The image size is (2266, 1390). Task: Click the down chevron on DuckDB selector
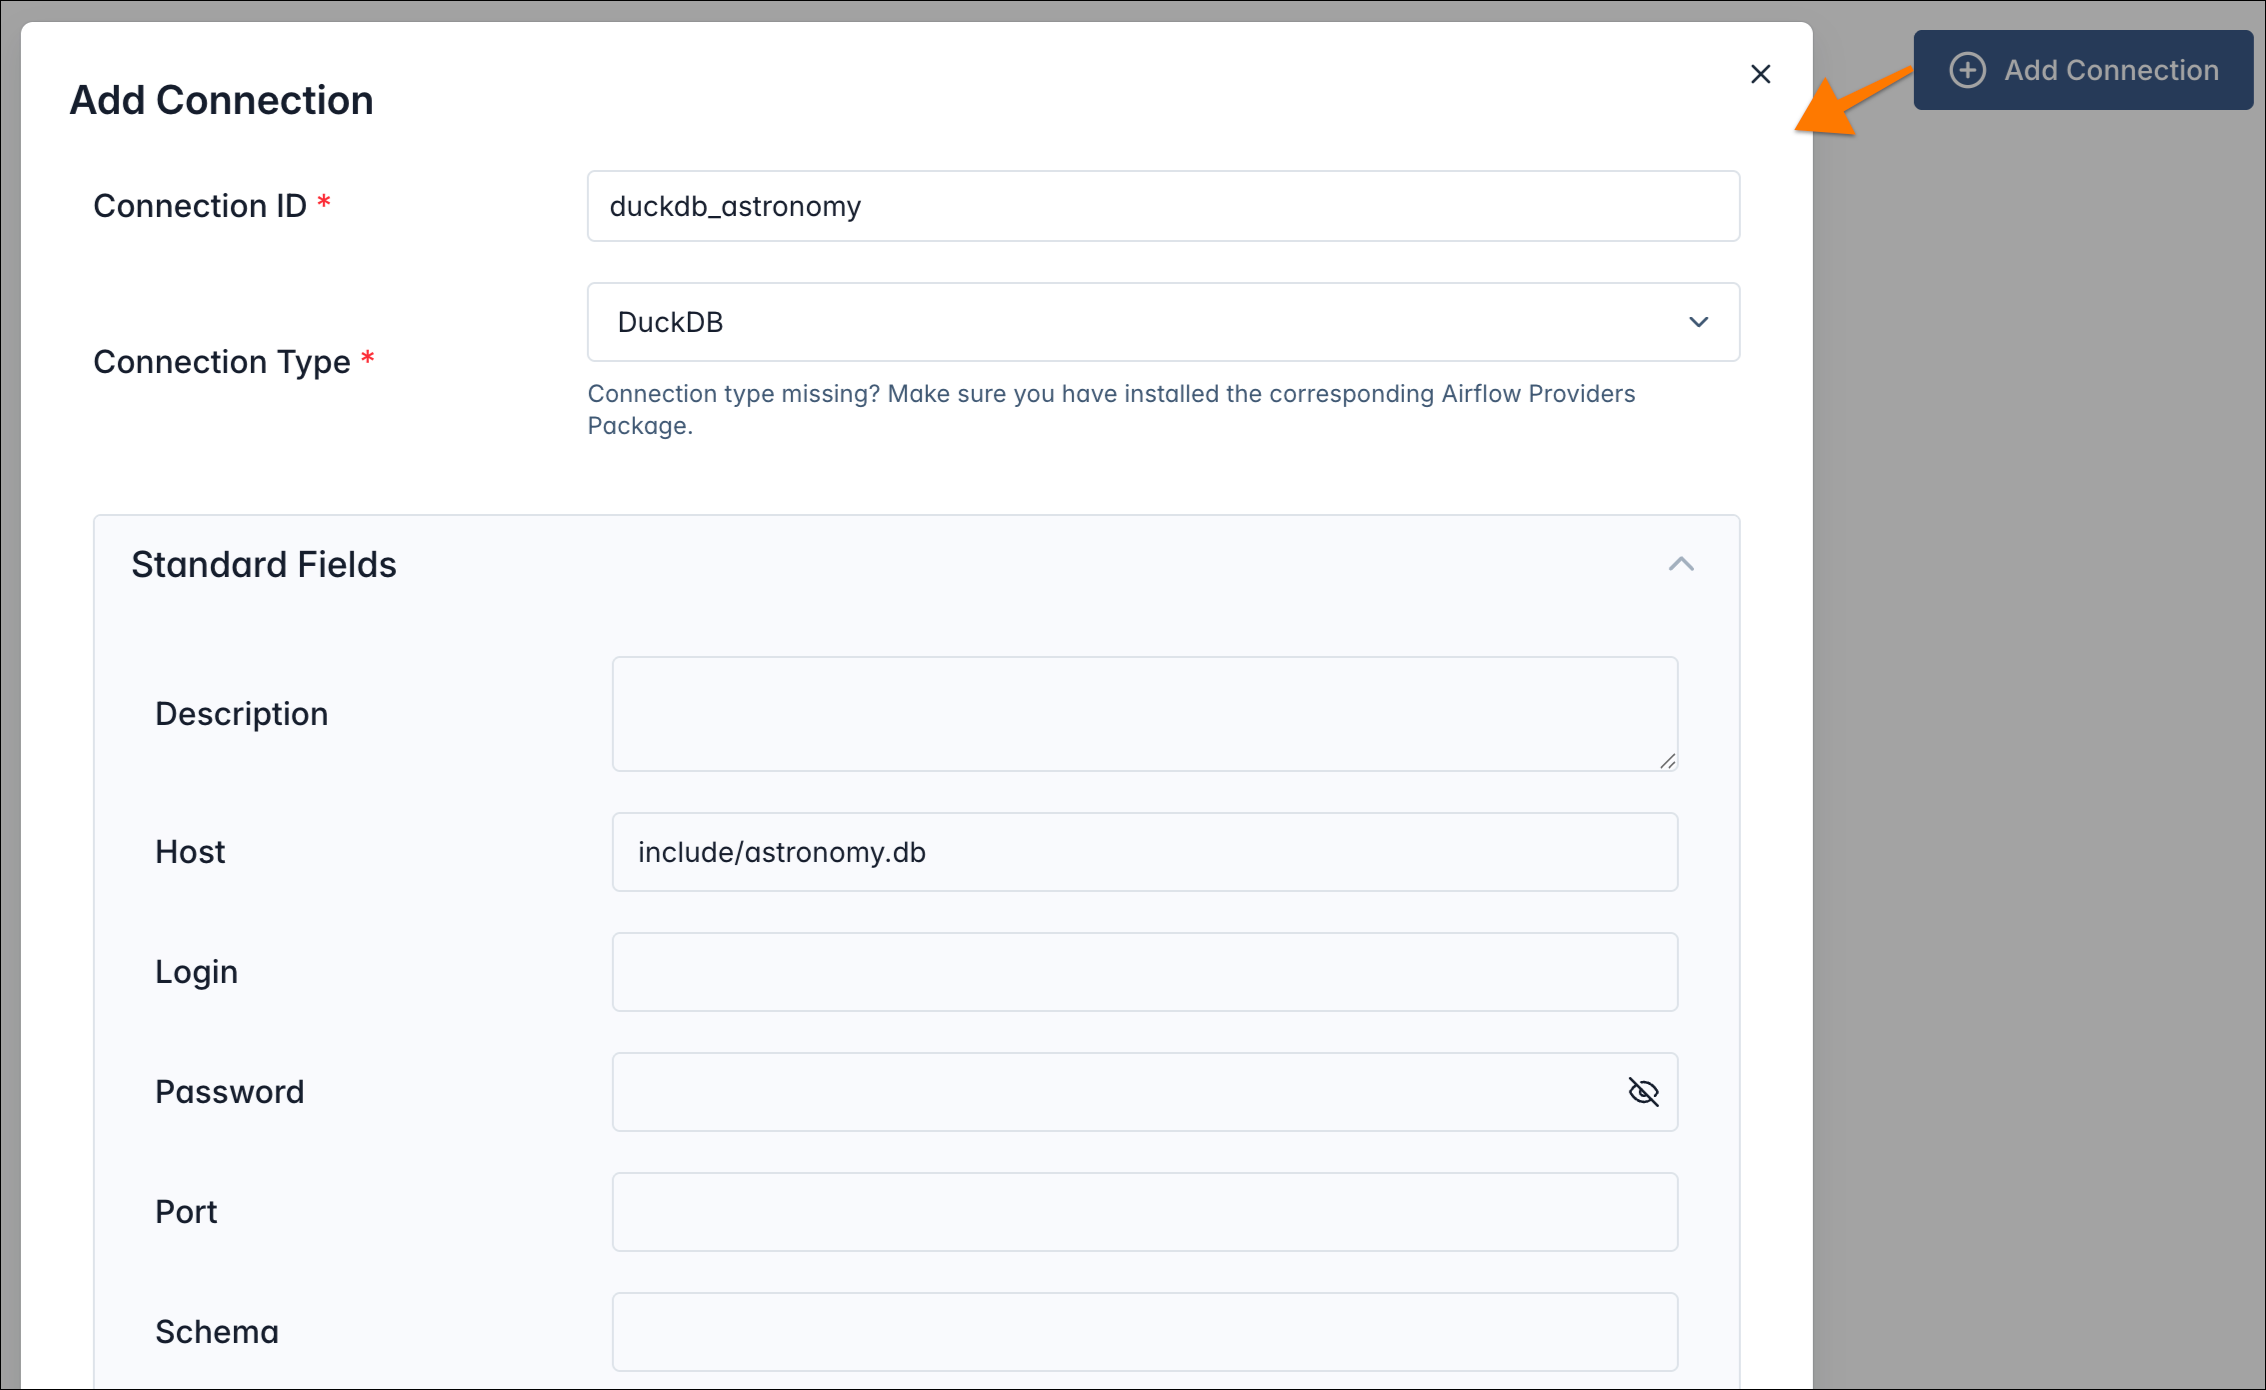pyautogui.click(x=1698, y=322)
